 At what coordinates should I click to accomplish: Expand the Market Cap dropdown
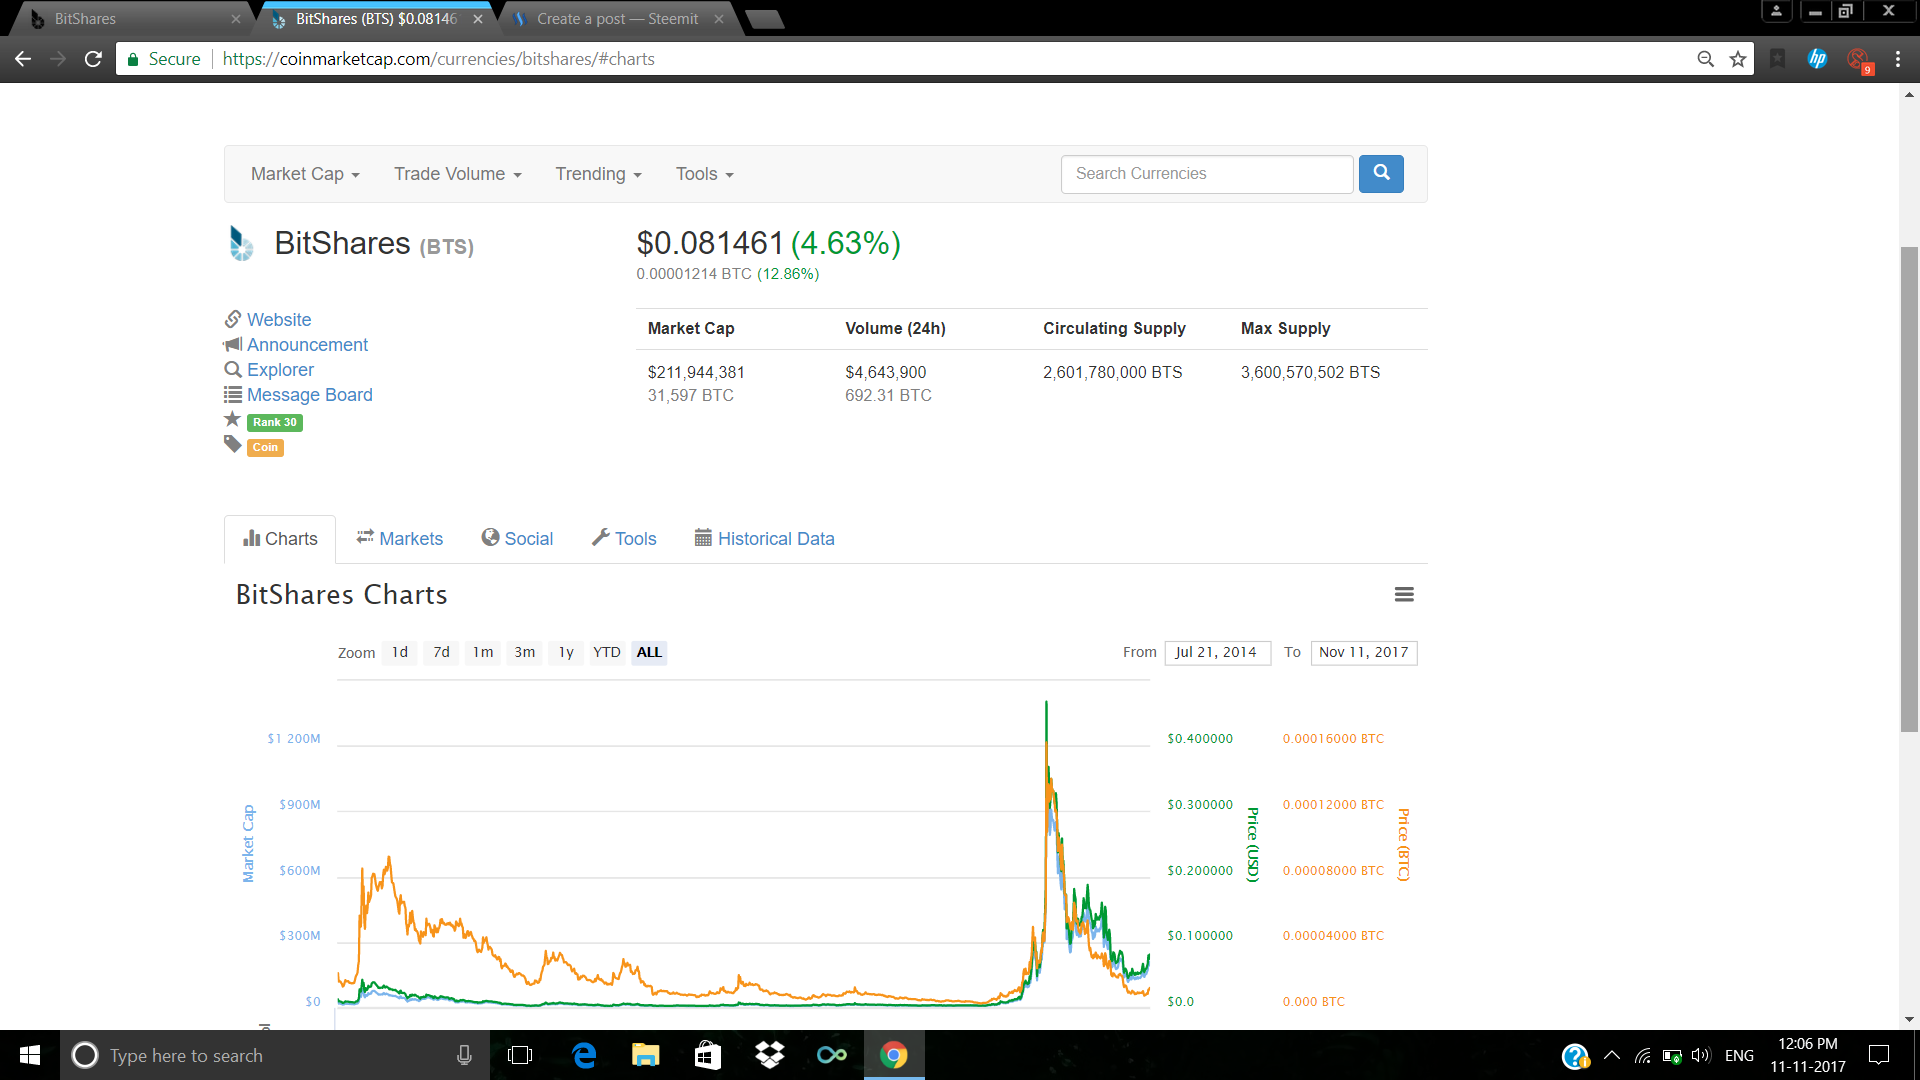pos(304,174)
